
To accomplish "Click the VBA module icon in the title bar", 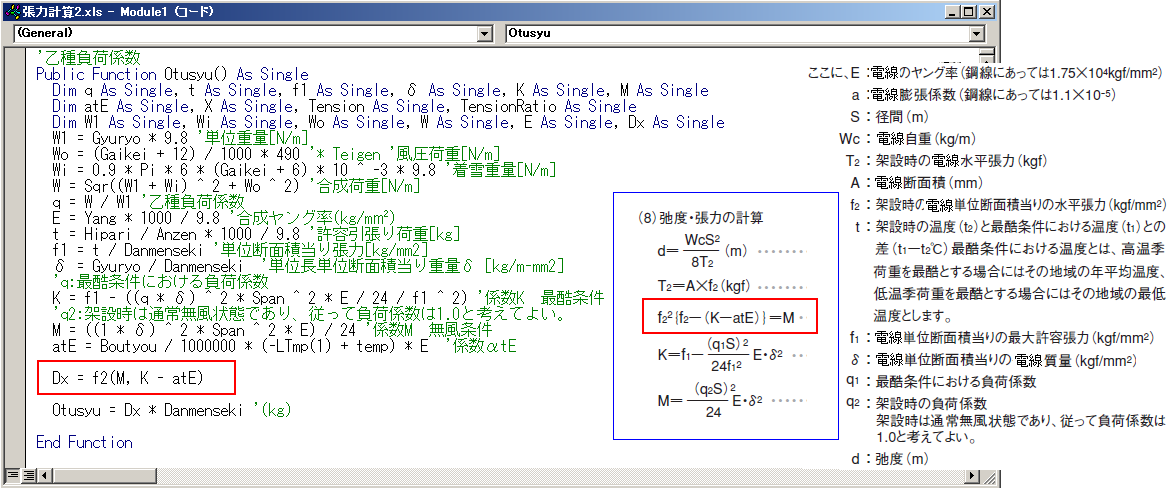I will 12,12.
